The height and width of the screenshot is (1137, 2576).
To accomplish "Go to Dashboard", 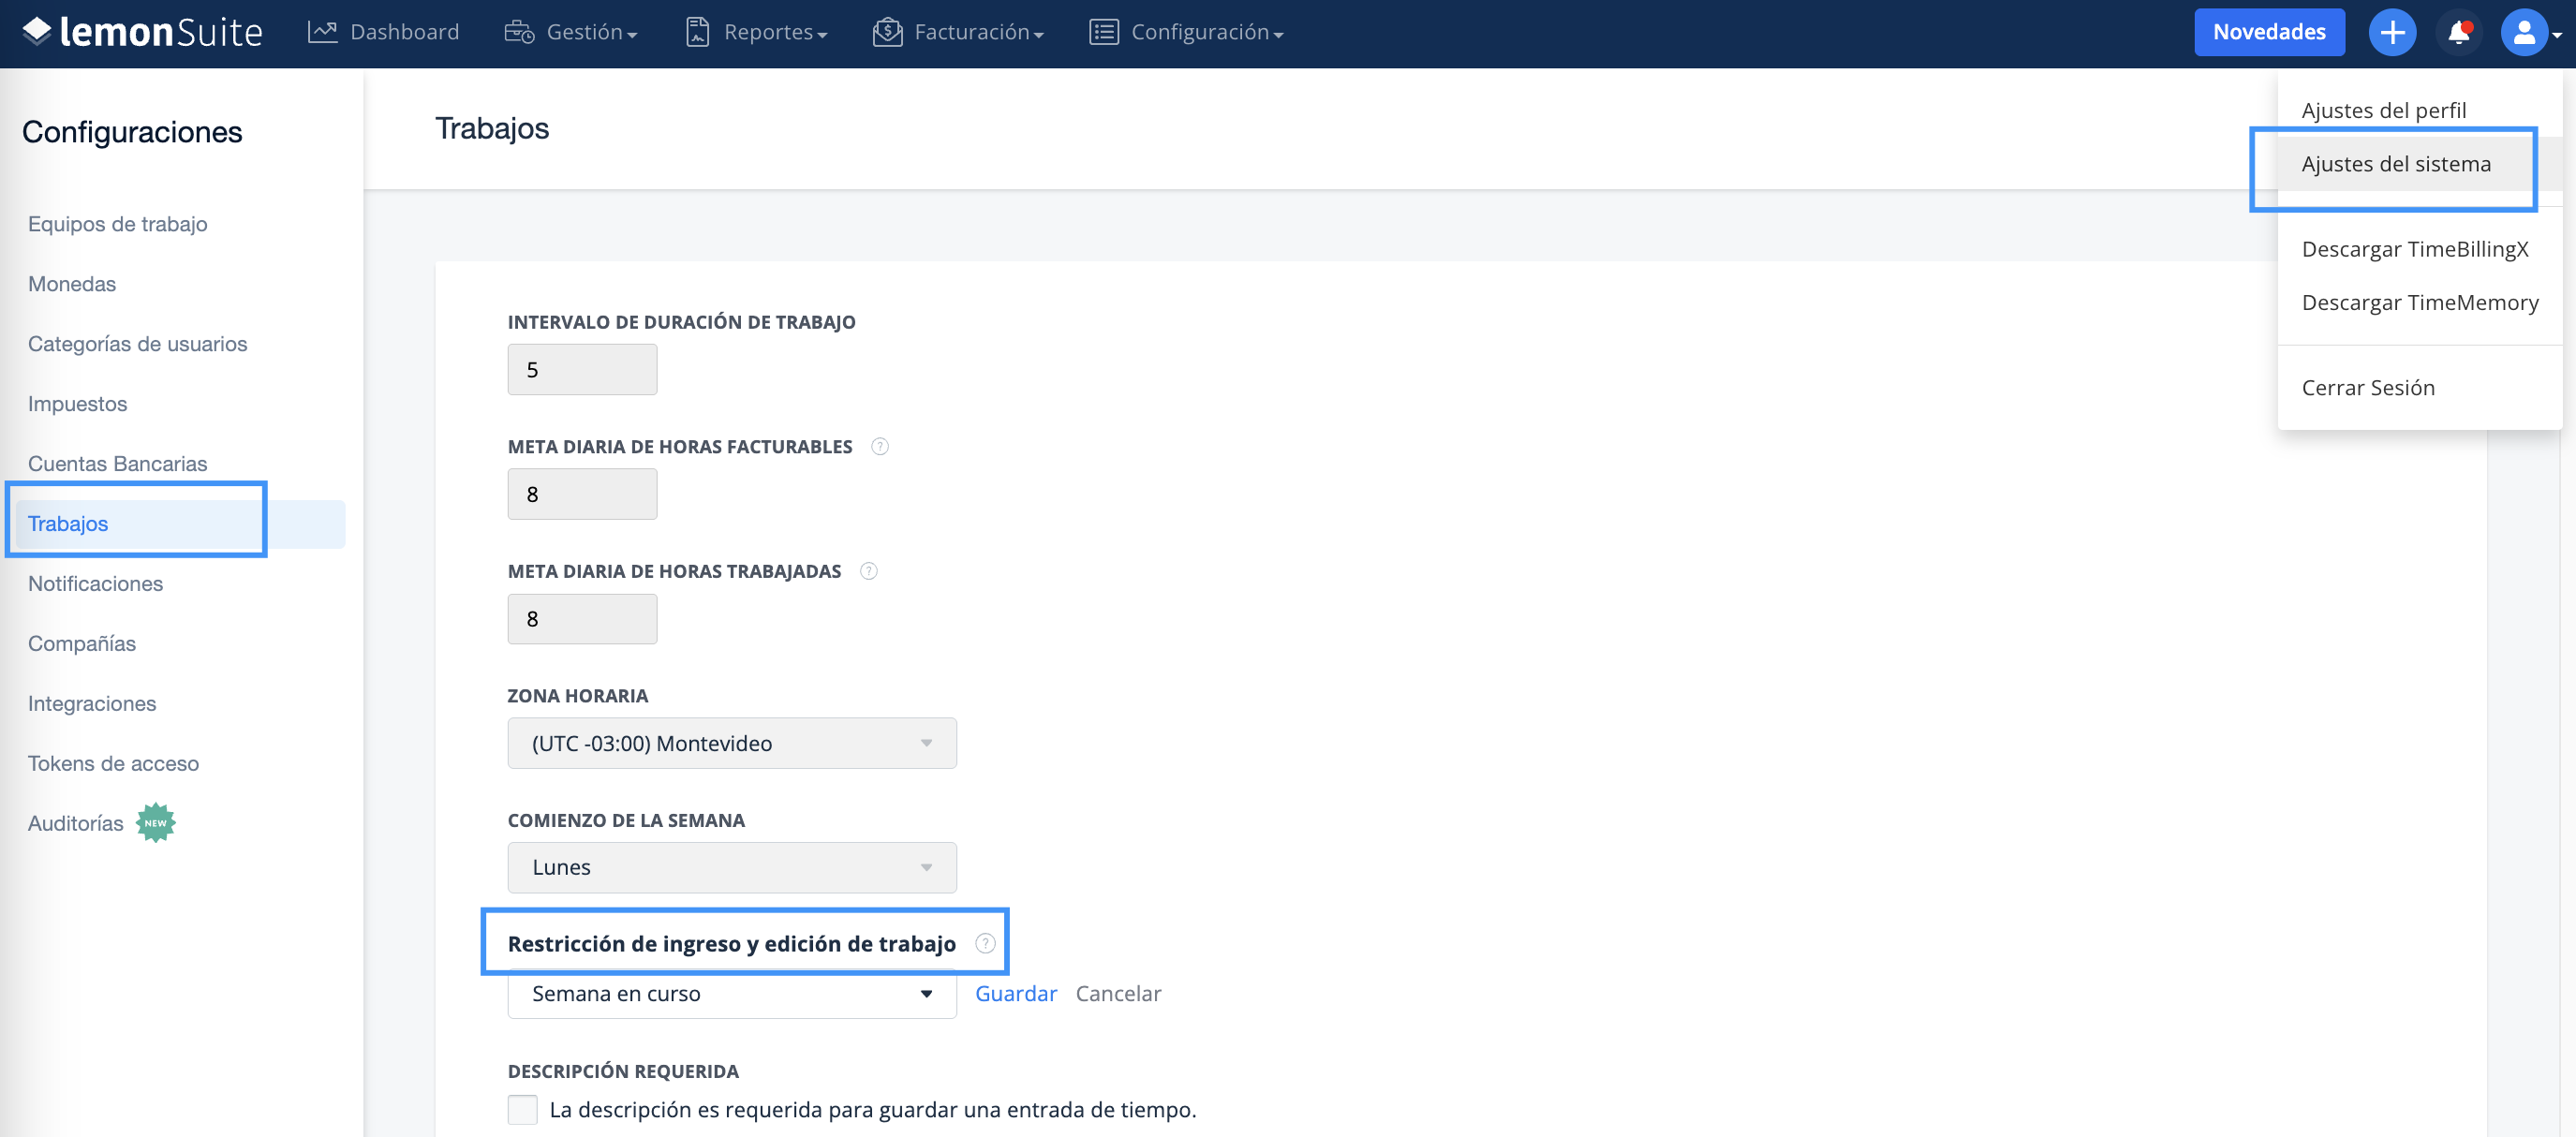I will (404, 32).
